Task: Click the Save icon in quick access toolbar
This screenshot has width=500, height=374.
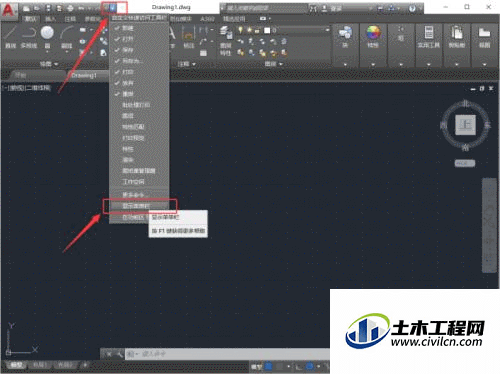Action: [48, 8]
